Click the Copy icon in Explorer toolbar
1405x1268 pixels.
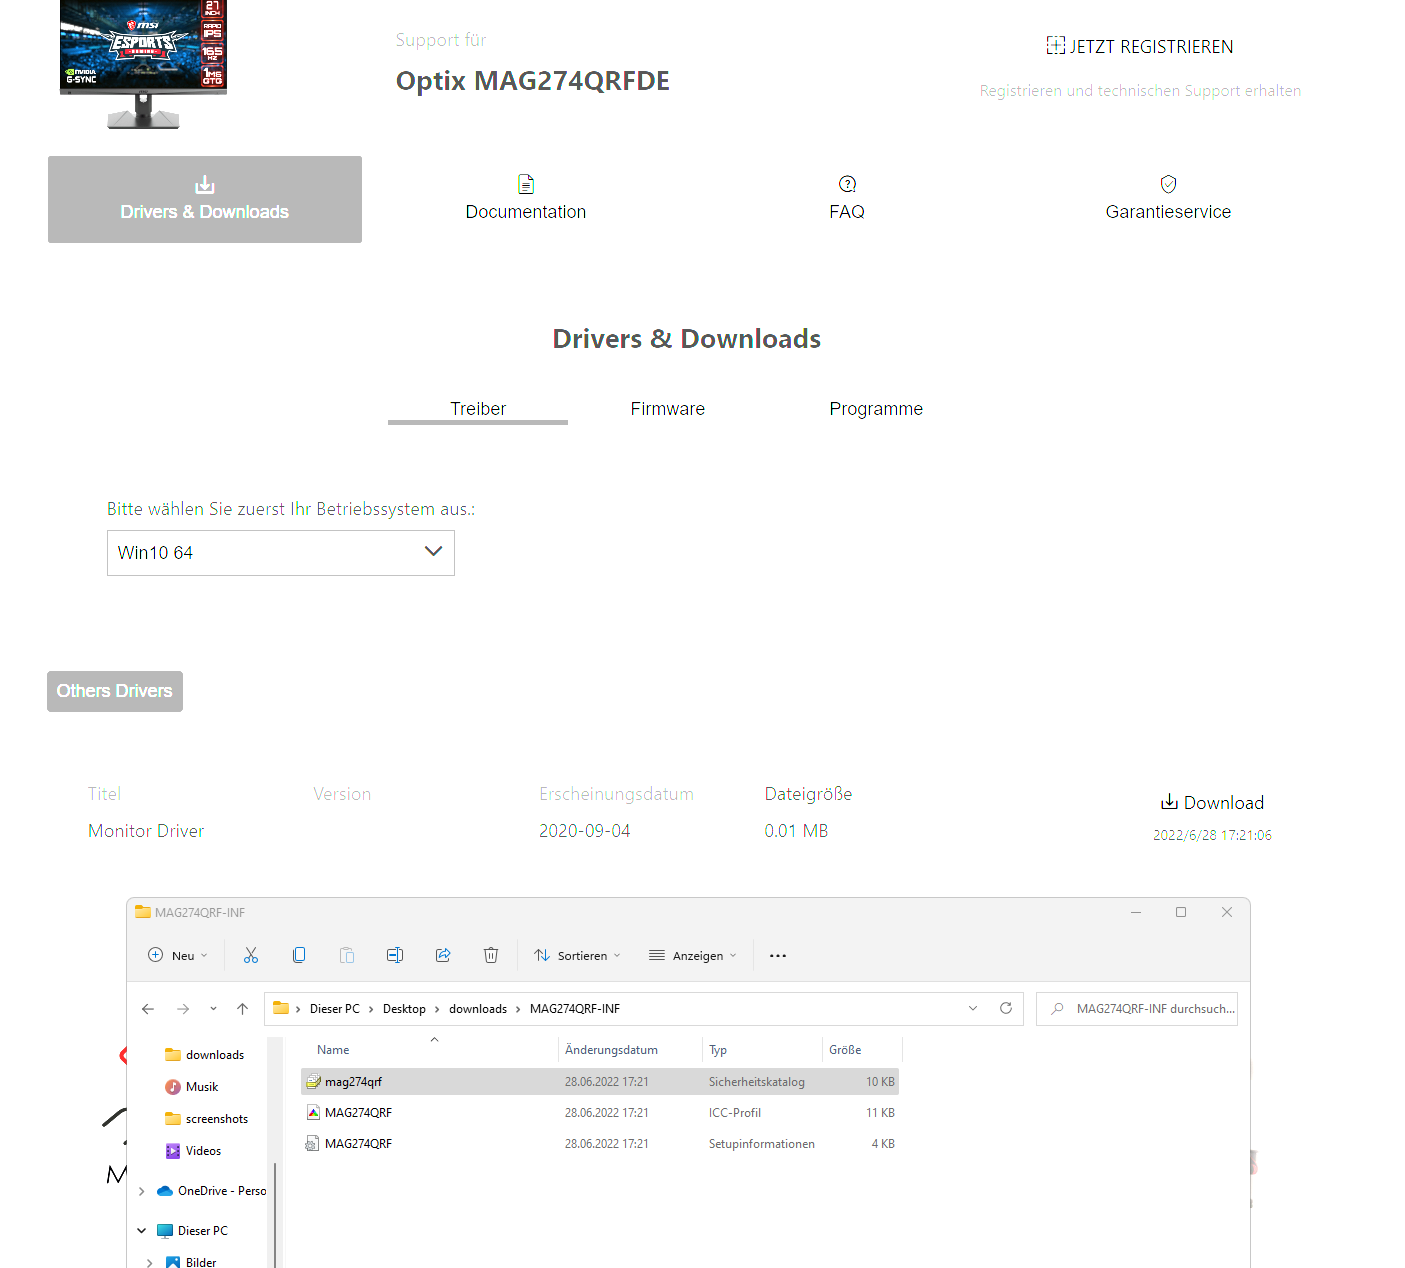[299, 955]
